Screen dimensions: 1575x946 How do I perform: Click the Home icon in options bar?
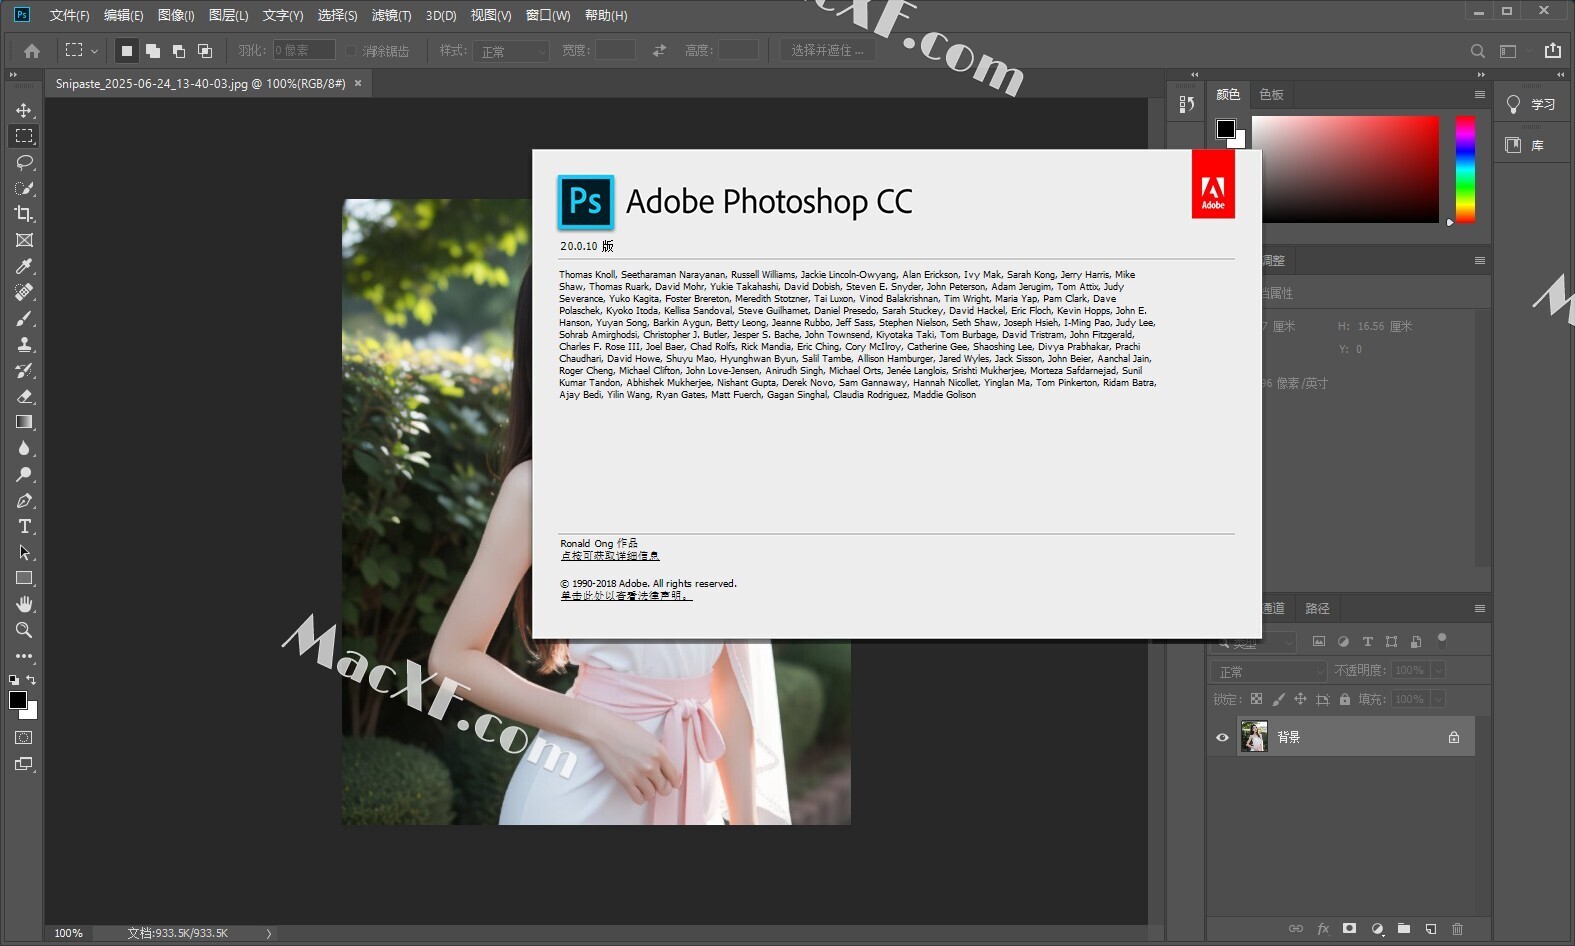click(x=32, y=50)
